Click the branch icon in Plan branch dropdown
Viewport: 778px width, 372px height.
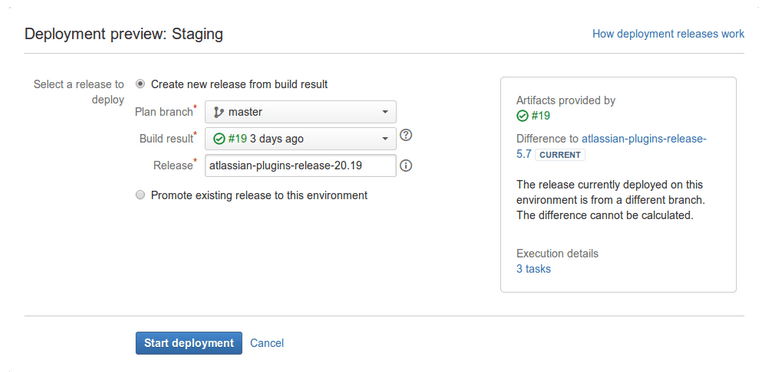tap(219, 113)
